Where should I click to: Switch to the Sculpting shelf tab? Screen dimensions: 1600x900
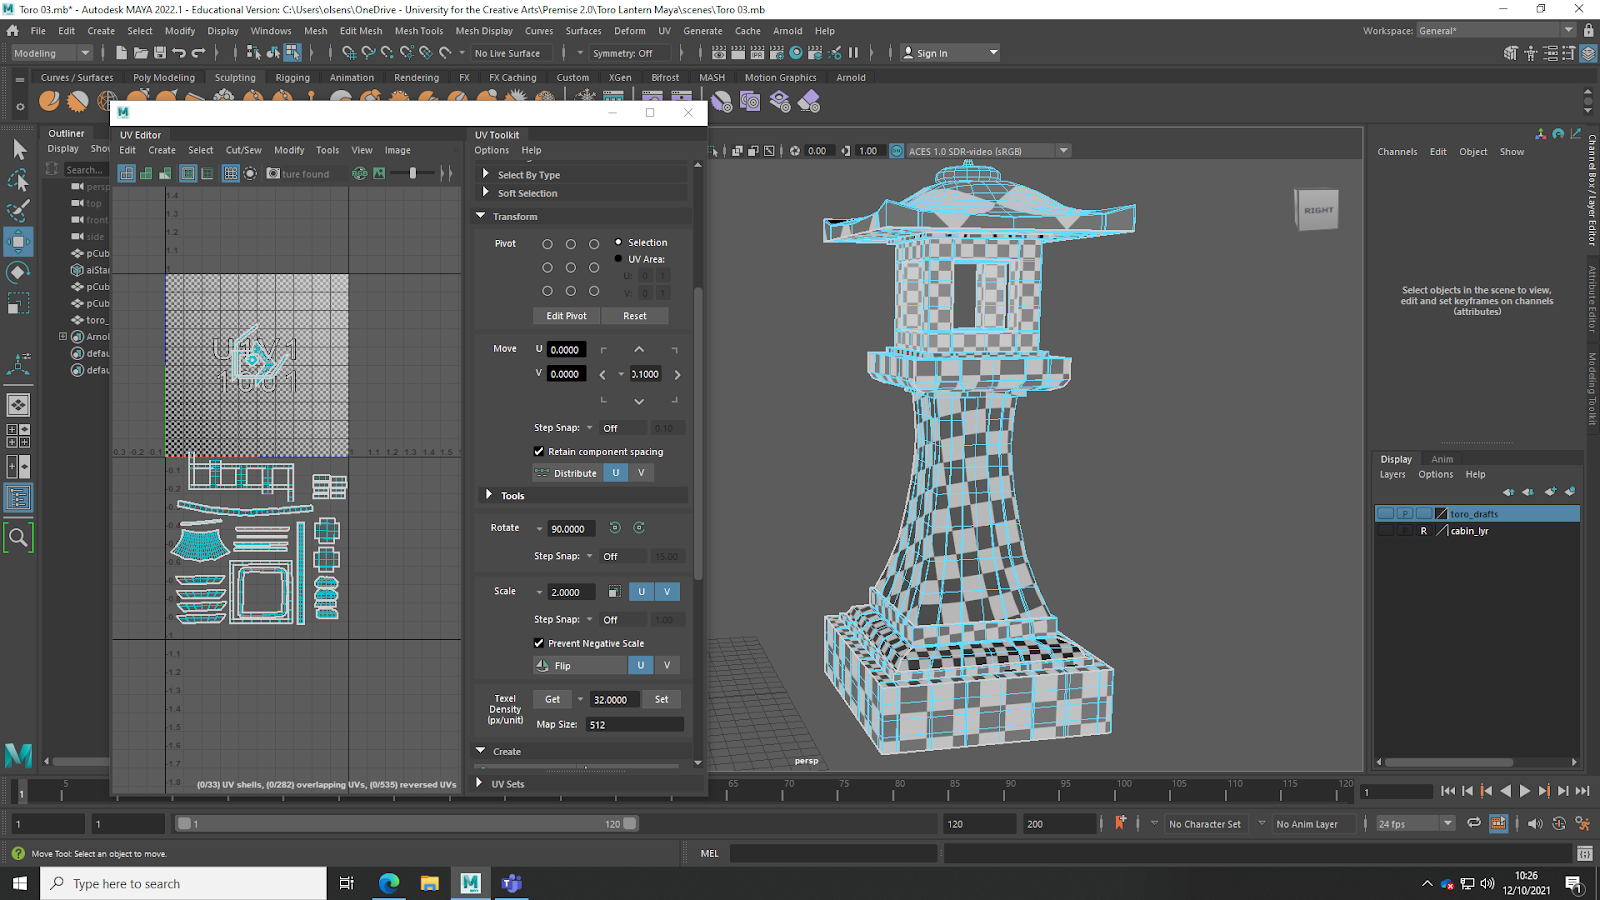235,77
